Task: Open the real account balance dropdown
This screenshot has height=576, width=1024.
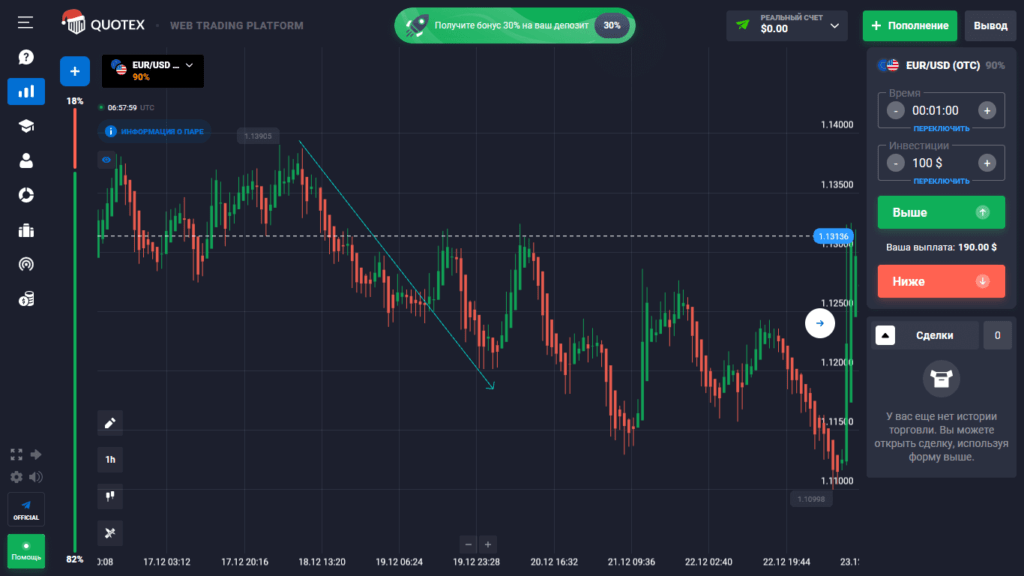Action: (787, 26)
